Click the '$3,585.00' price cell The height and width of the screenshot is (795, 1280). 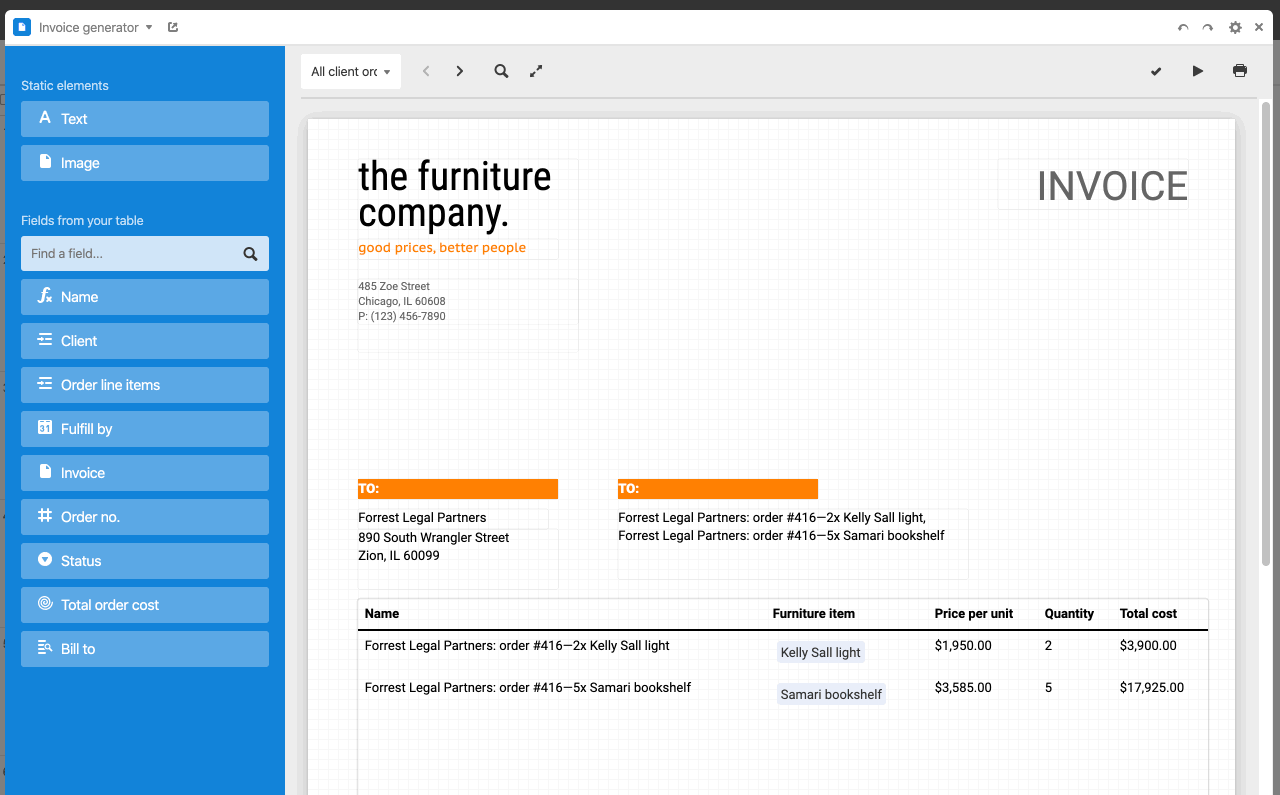click(963, 688)
